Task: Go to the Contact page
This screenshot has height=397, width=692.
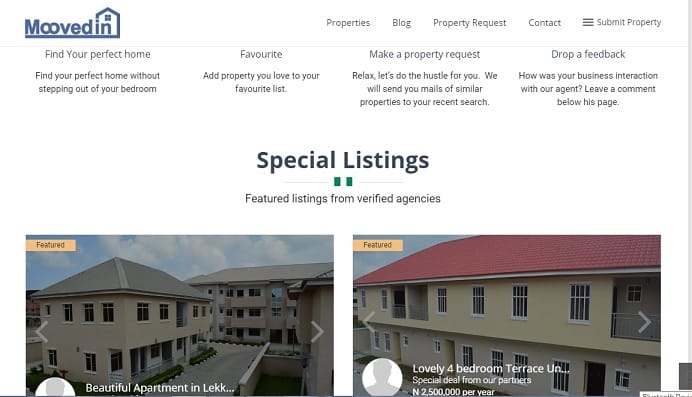Action: pos(545,22)
